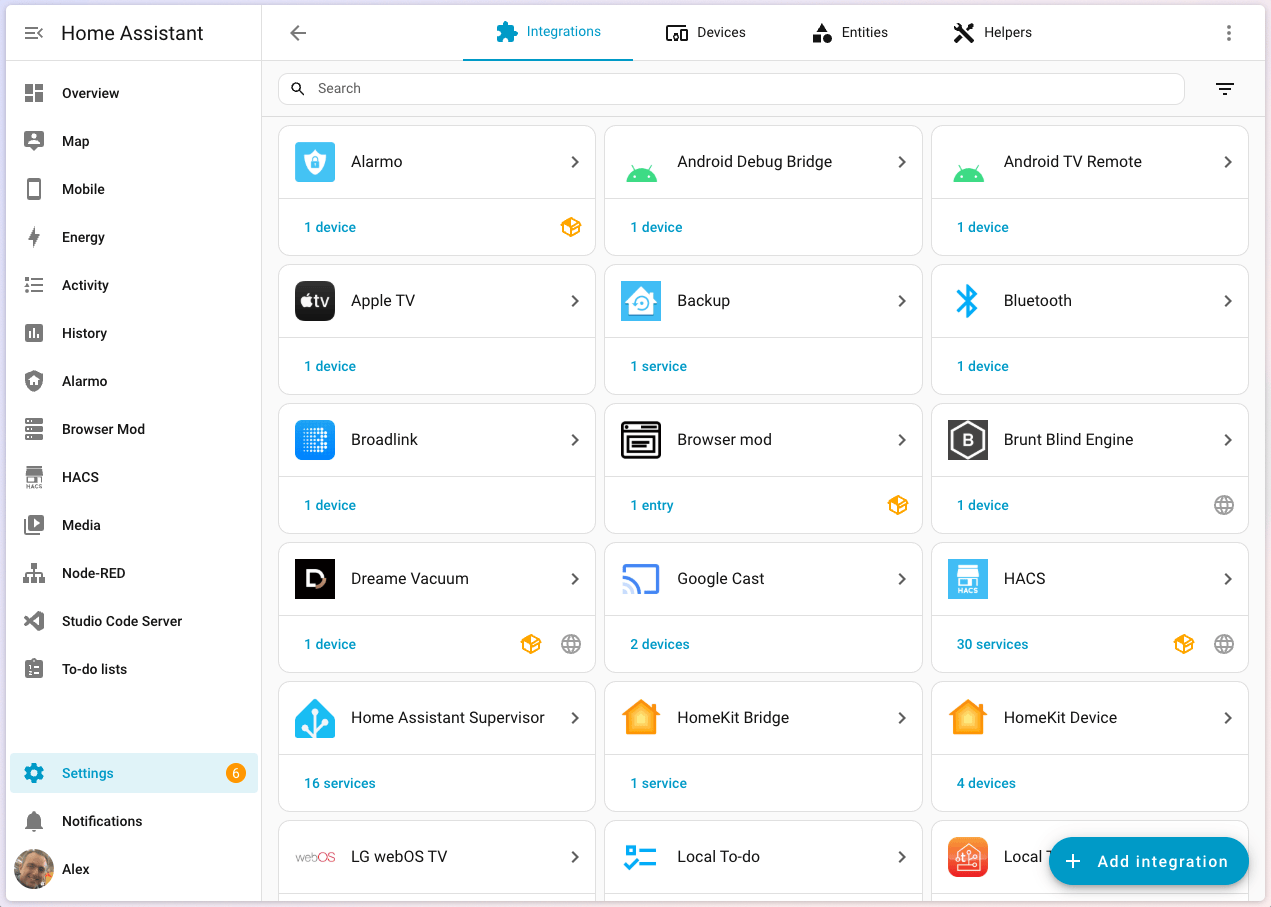1271x907 pixels.
Task: Click the HomeKit Bridge house icon
Action: [641, 717]
